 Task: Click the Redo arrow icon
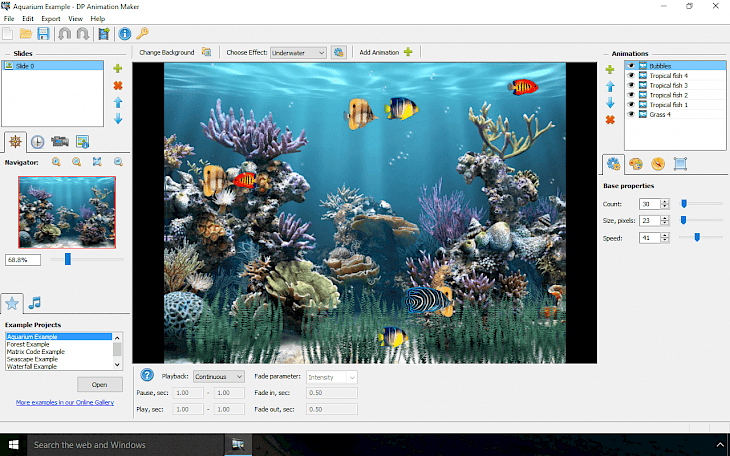[82, 34]
